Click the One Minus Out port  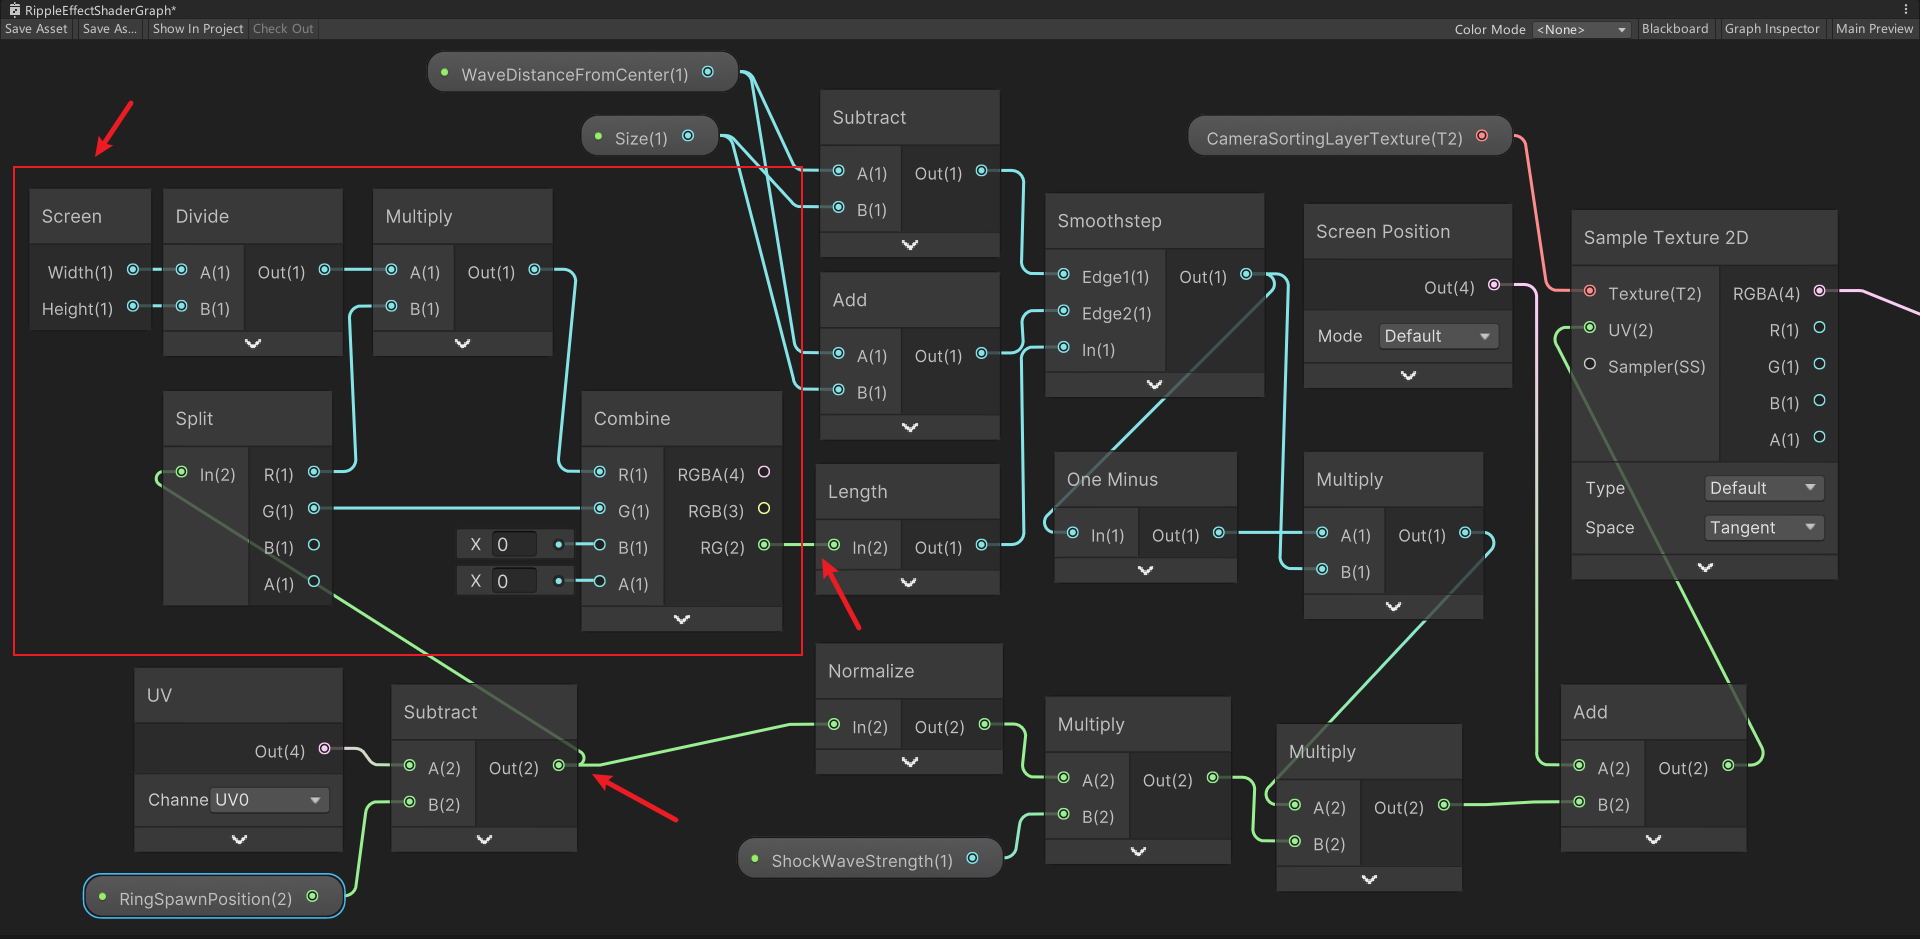coord(1219,533)
